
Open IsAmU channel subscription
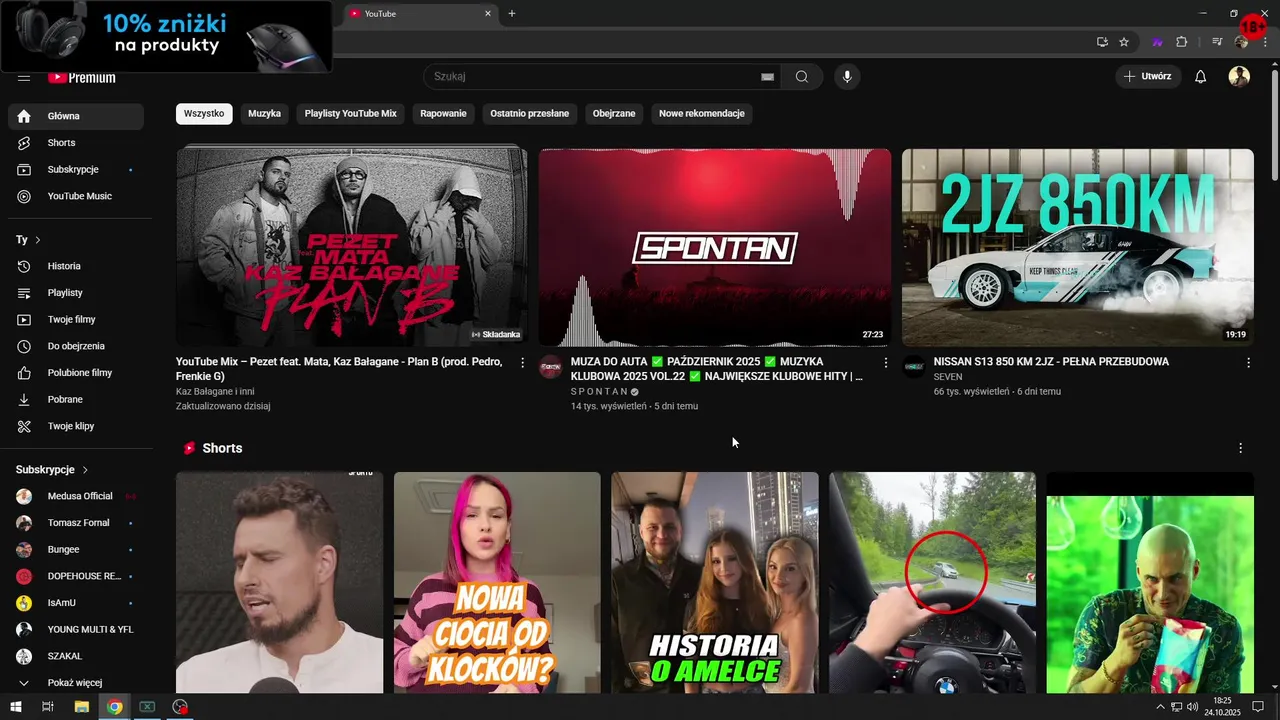(x=76, y=603)
